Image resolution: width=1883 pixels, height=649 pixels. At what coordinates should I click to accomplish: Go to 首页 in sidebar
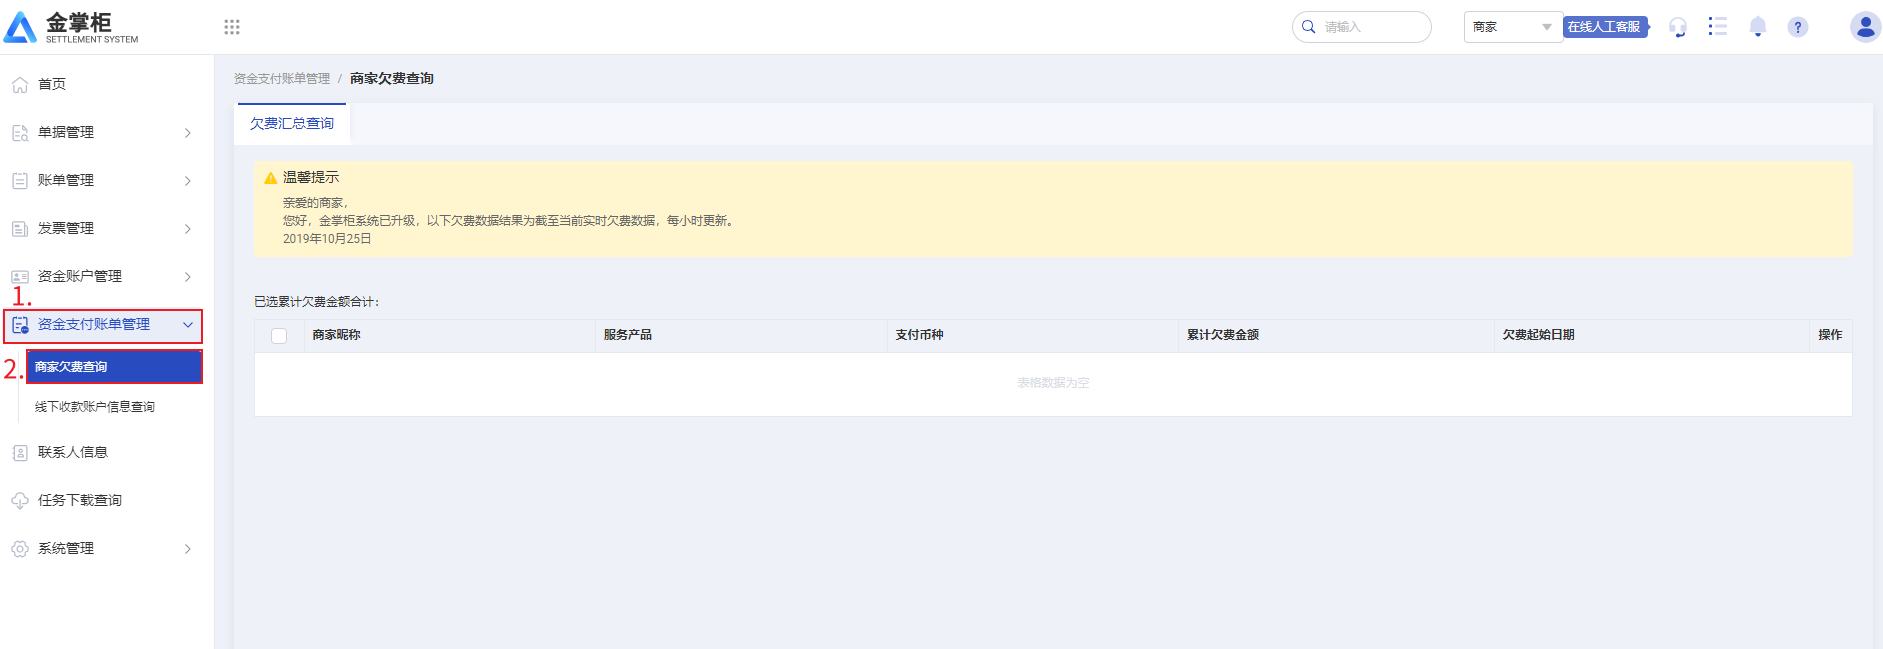(x=52, y=84)
